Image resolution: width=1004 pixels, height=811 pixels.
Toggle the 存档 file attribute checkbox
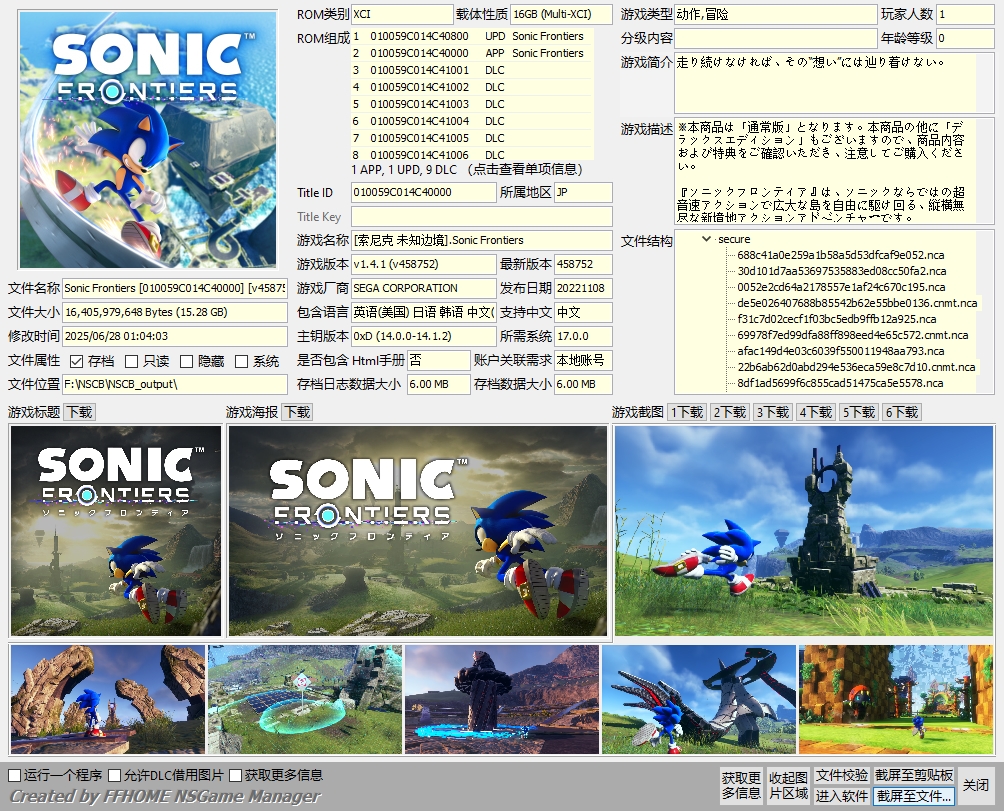pyautogui.click(x=77, y=362)
